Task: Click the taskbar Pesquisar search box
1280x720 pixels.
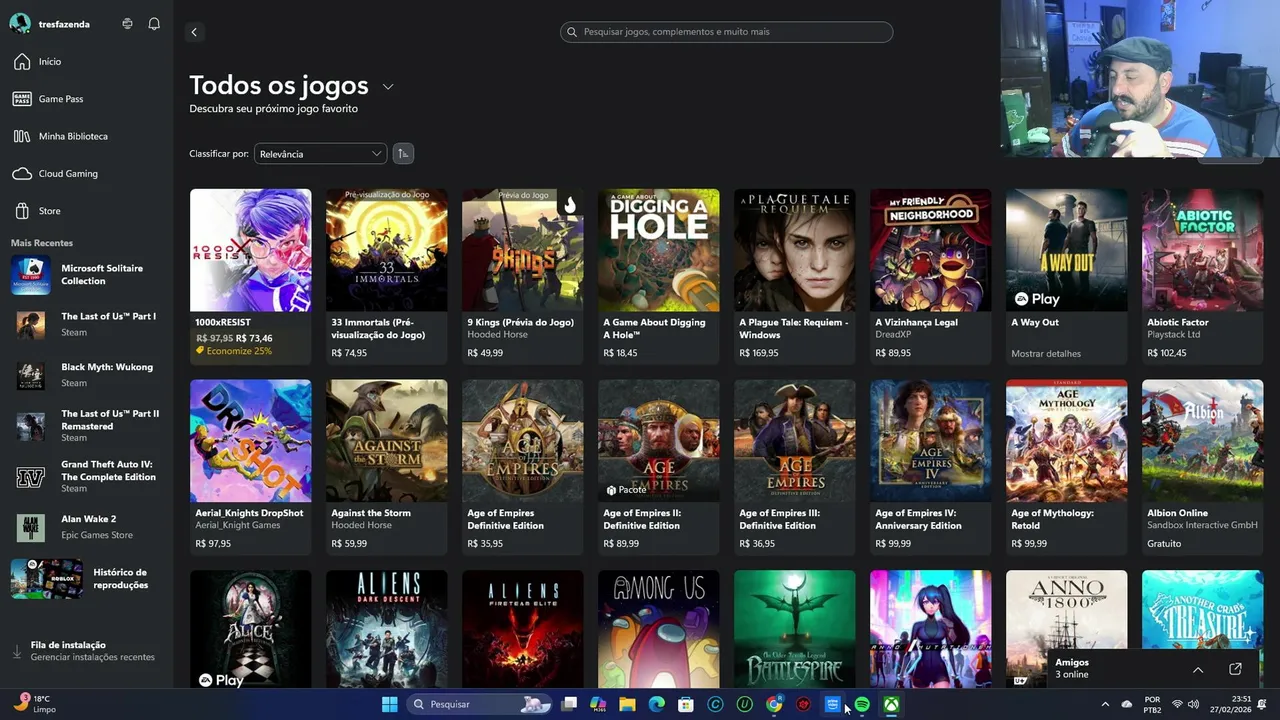Action: 480,704
